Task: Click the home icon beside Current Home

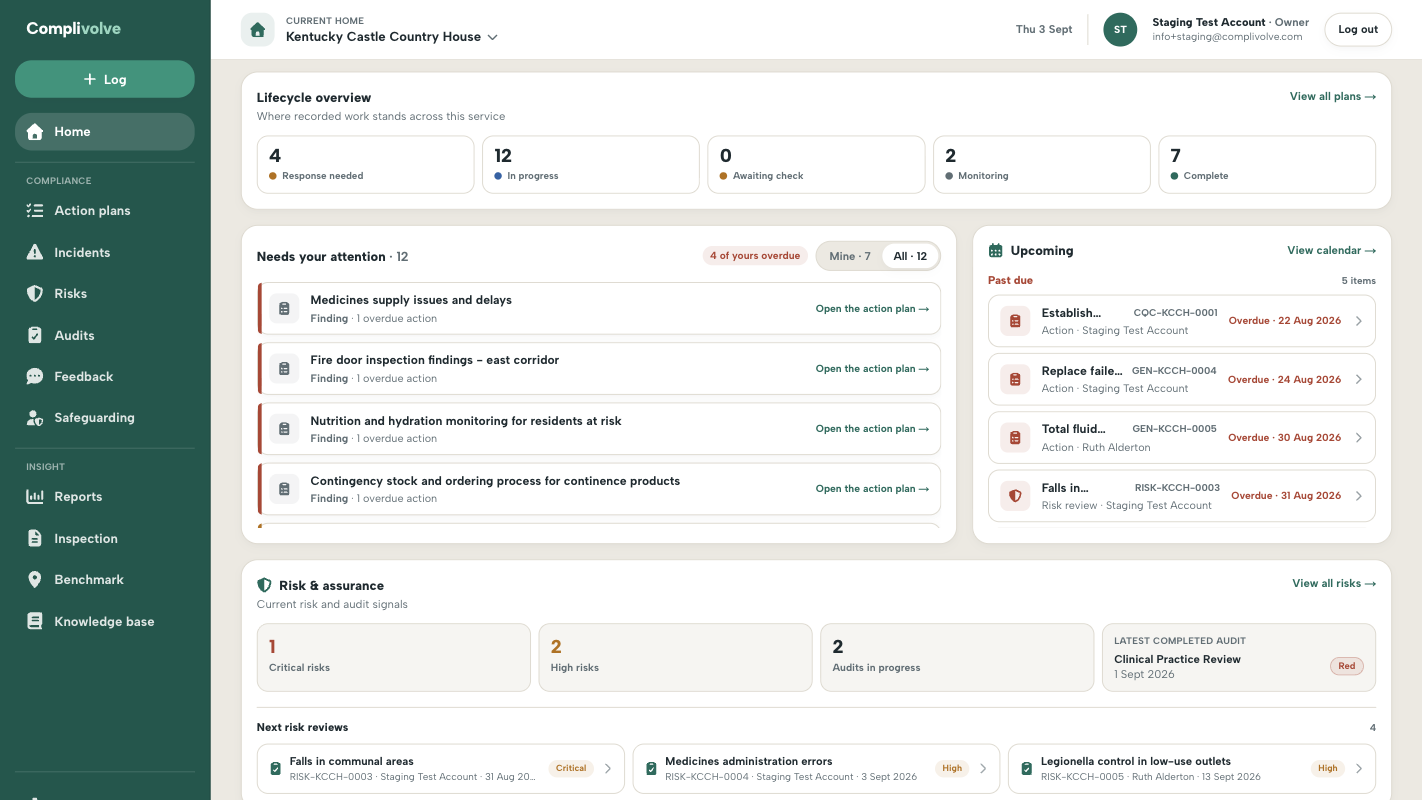Action: (x=258, y=30)
